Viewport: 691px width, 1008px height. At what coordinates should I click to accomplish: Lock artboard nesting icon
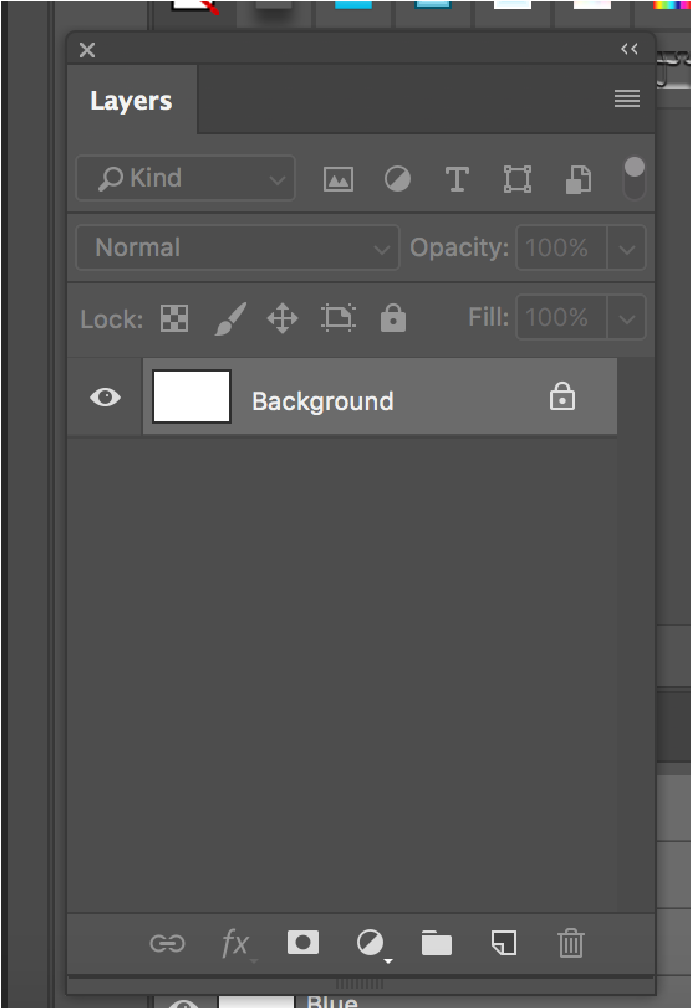[338, 318]
